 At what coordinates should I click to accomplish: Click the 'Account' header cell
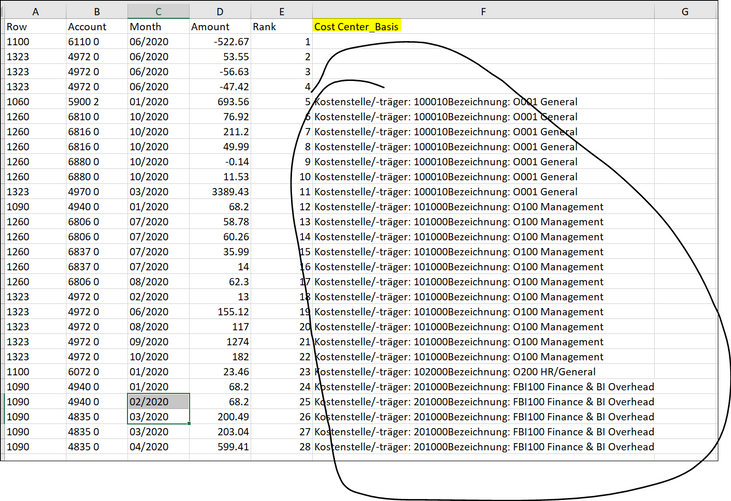click(x=97, y=27)
